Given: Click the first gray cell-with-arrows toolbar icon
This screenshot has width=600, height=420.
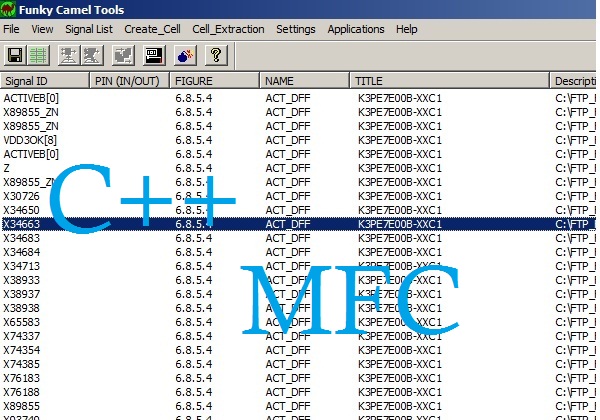Looking at the screenshot, I should tap(68, 55).
